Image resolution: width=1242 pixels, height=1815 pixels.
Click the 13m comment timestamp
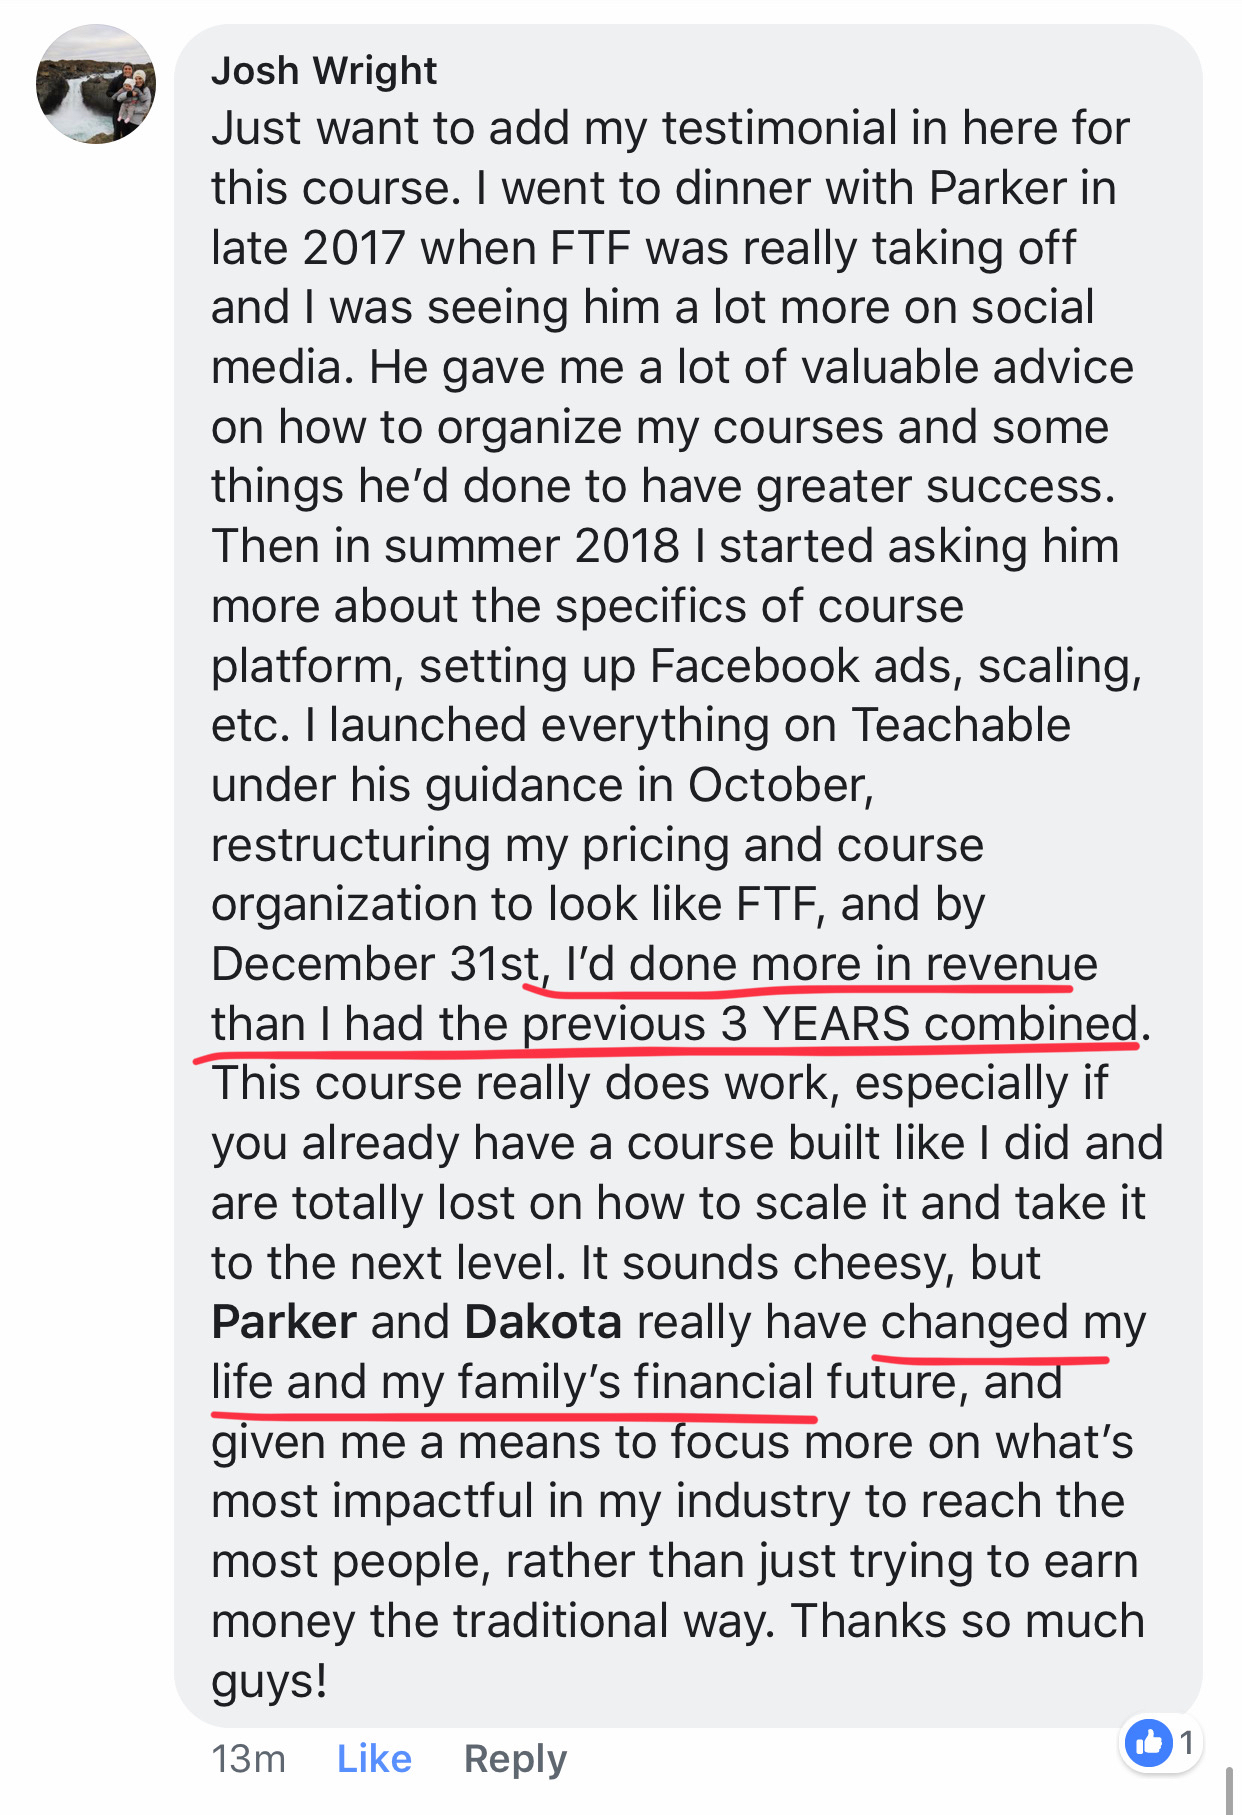pos(248,1758)
